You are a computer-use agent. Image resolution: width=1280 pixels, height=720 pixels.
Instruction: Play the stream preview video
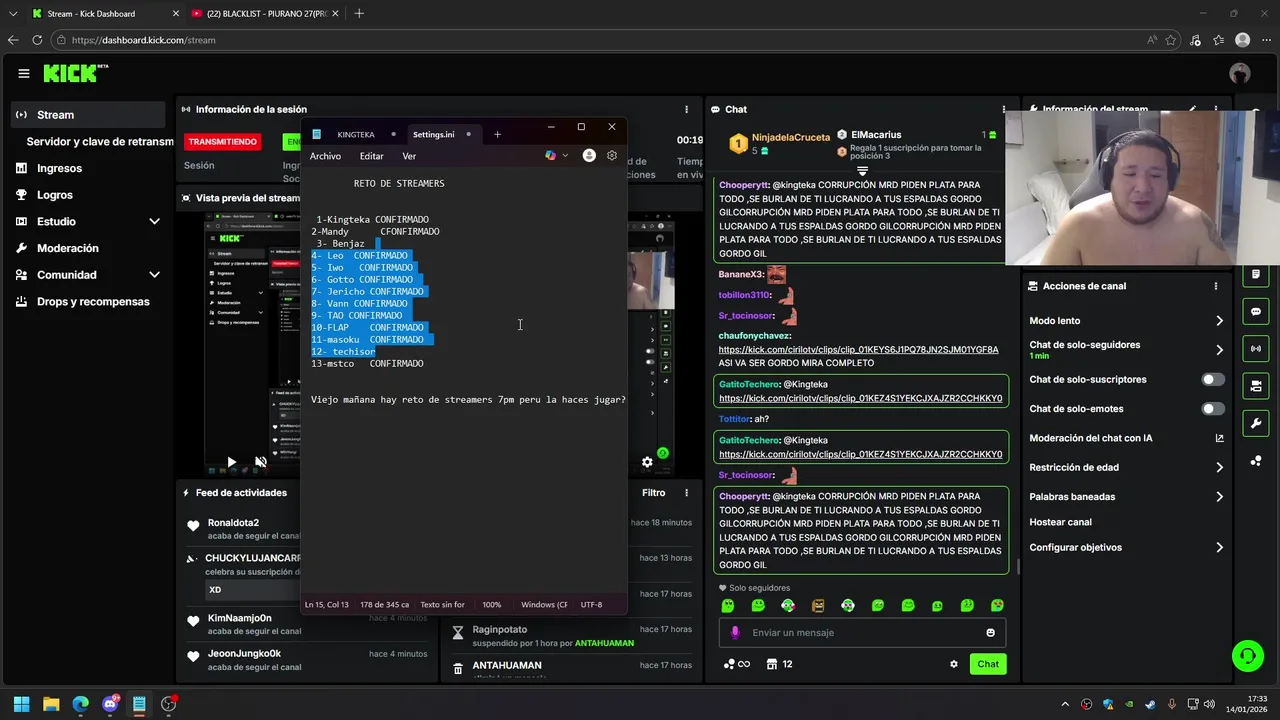click(x=231, y=462)
